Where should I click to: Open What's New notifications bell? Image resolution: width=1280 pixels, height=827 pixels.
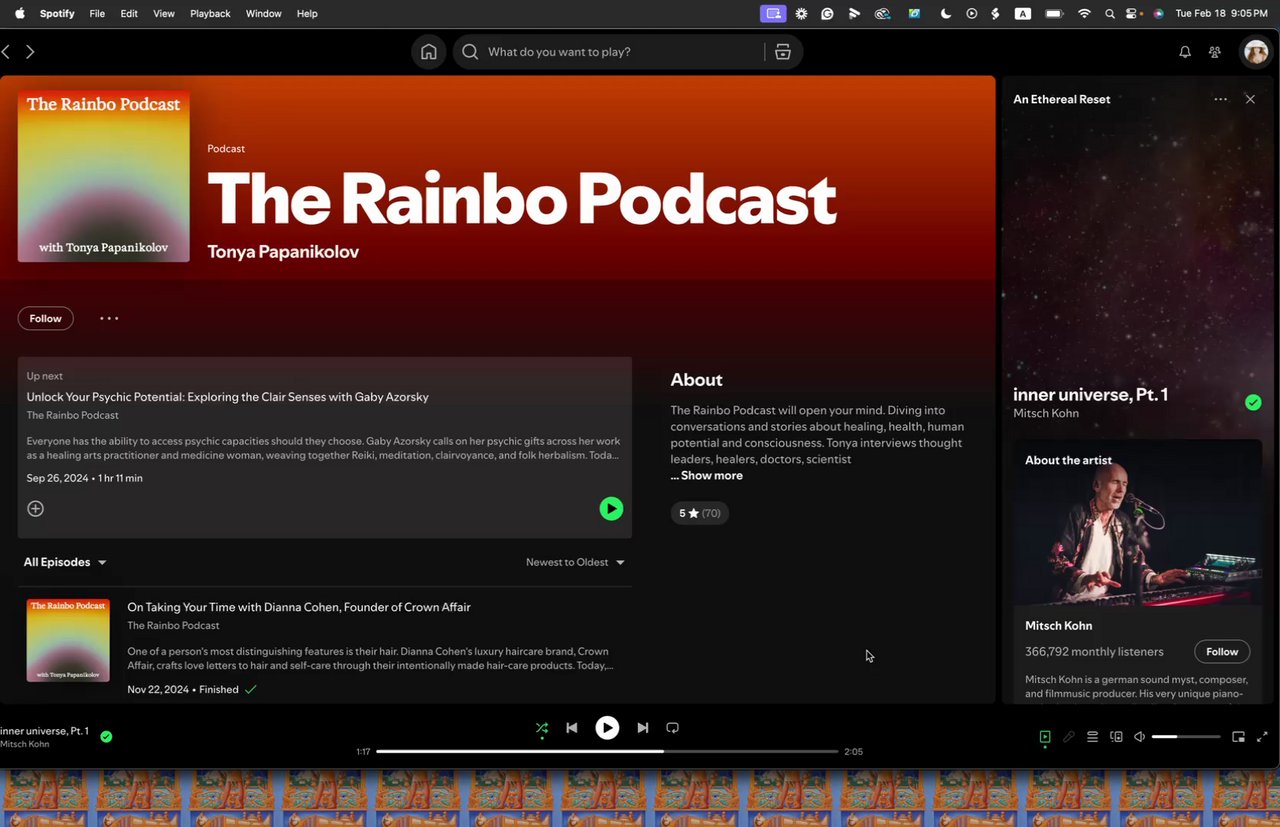pyautogui.click(x=1185, y=52)
